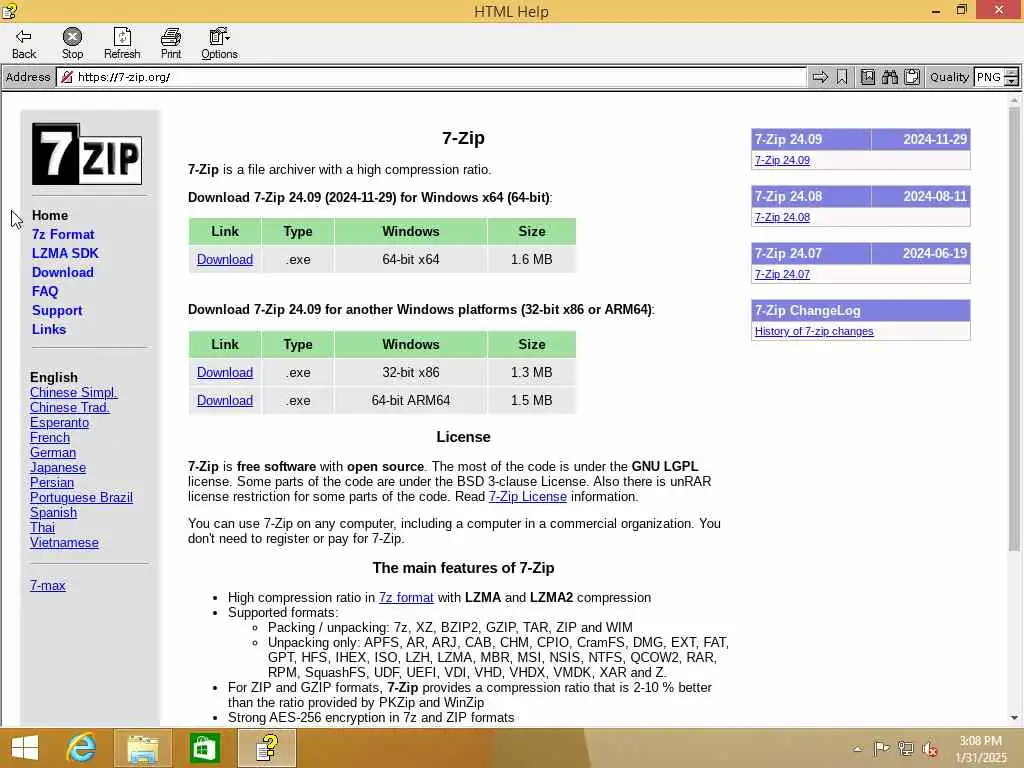This screenshot has width=1024, height=768.
Task: Click the 1.6 MB size cell
Action: click(x=532, y=259)
